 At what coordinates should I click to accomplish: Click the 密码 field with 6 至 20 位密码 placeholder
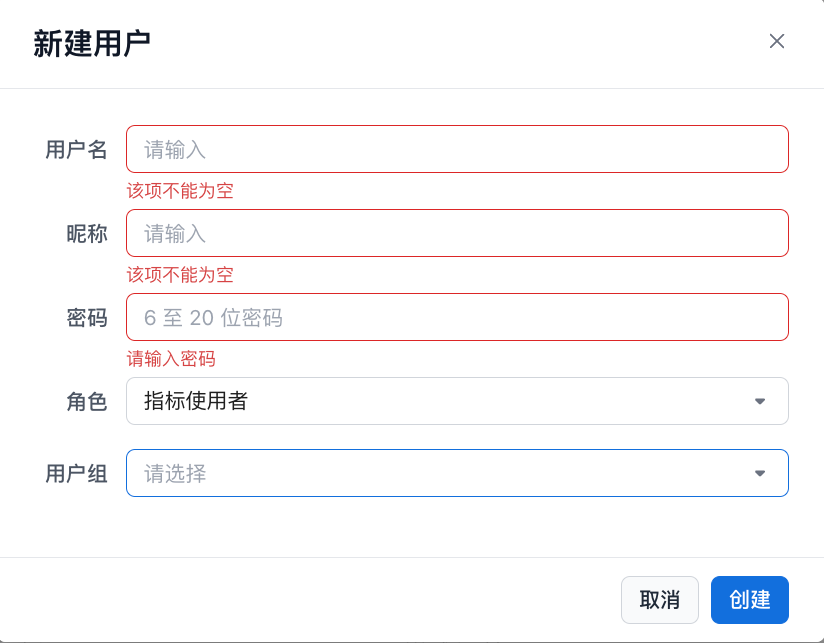[x=457, y=317]
